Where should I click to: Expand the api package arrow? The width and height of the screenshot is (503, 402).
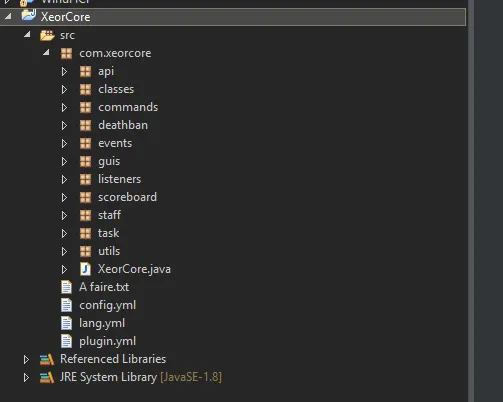click(x=64, y=71)
